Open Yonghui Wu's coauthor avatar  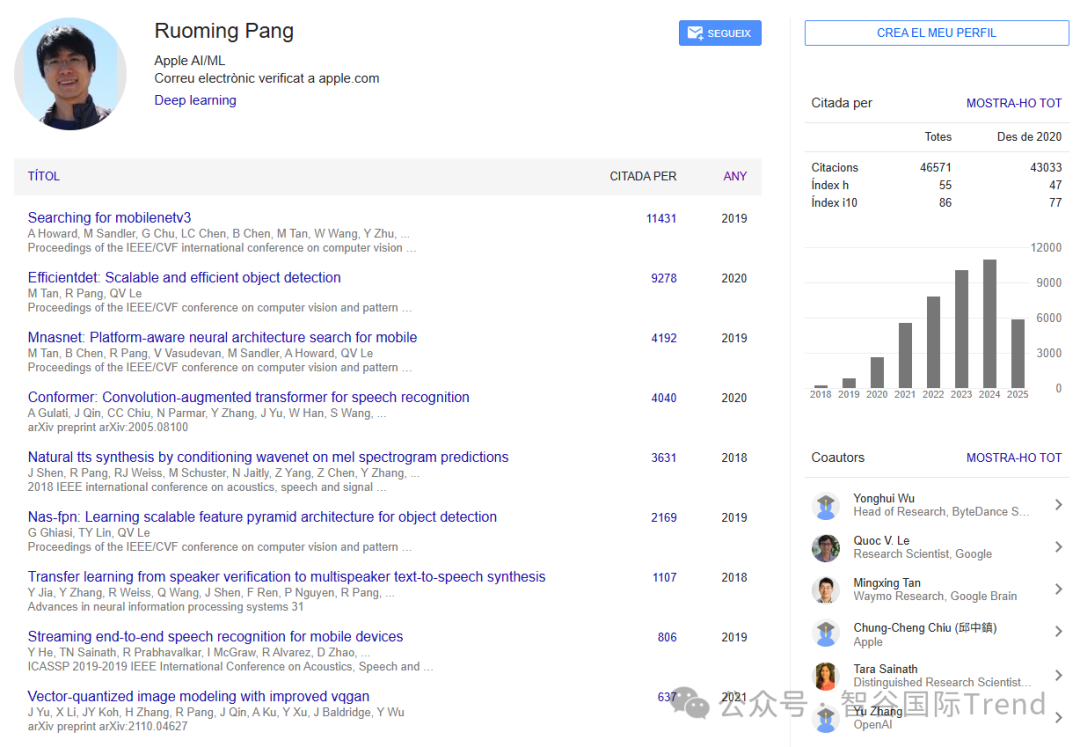tap(825, 505)
